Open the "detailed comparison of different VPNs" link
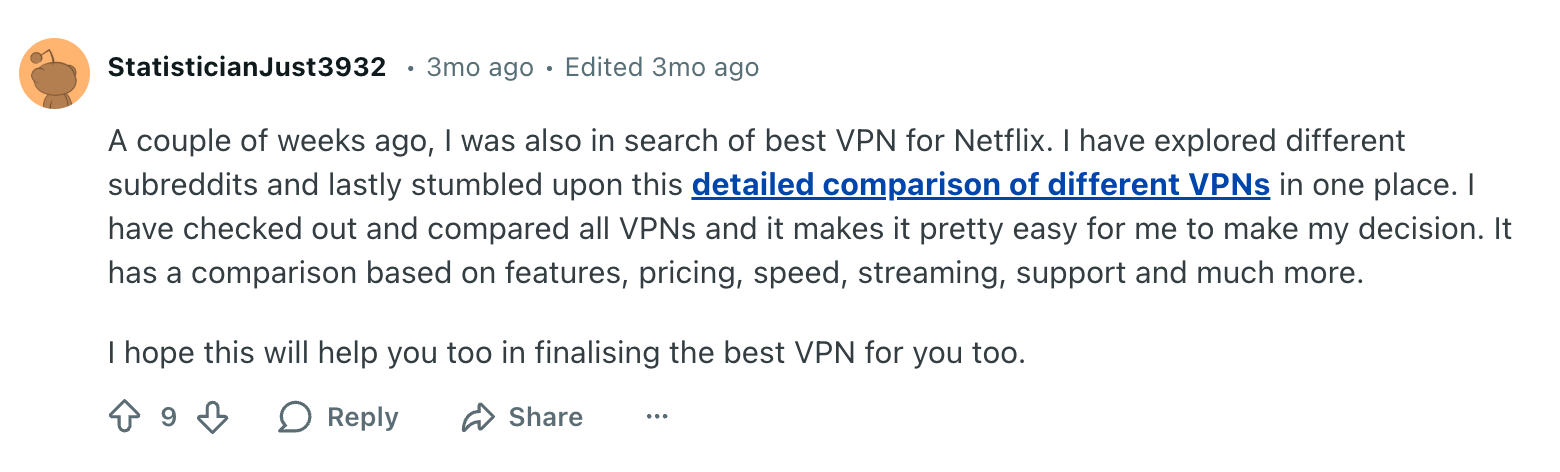This screenshot has height=472, width=1560. 980,185
